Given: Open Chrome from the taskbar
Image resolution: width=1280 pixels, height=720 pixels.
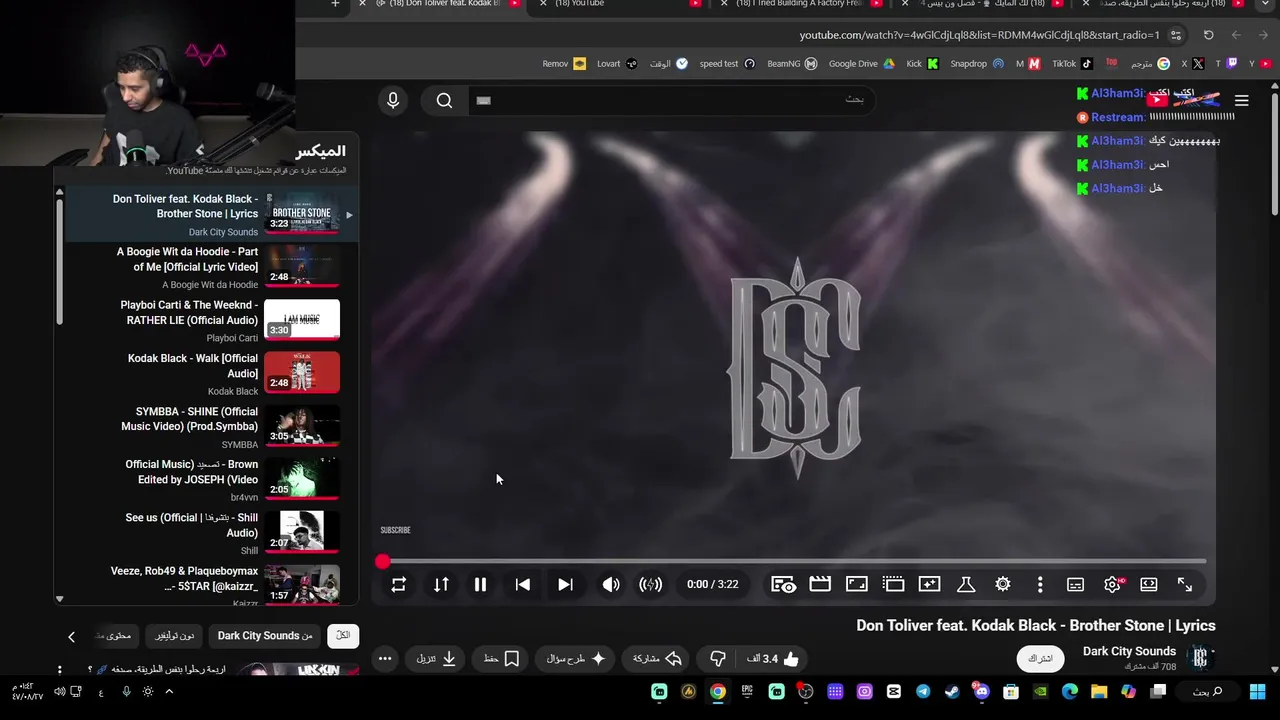Looking at the screenshot, I should [718, 691].
